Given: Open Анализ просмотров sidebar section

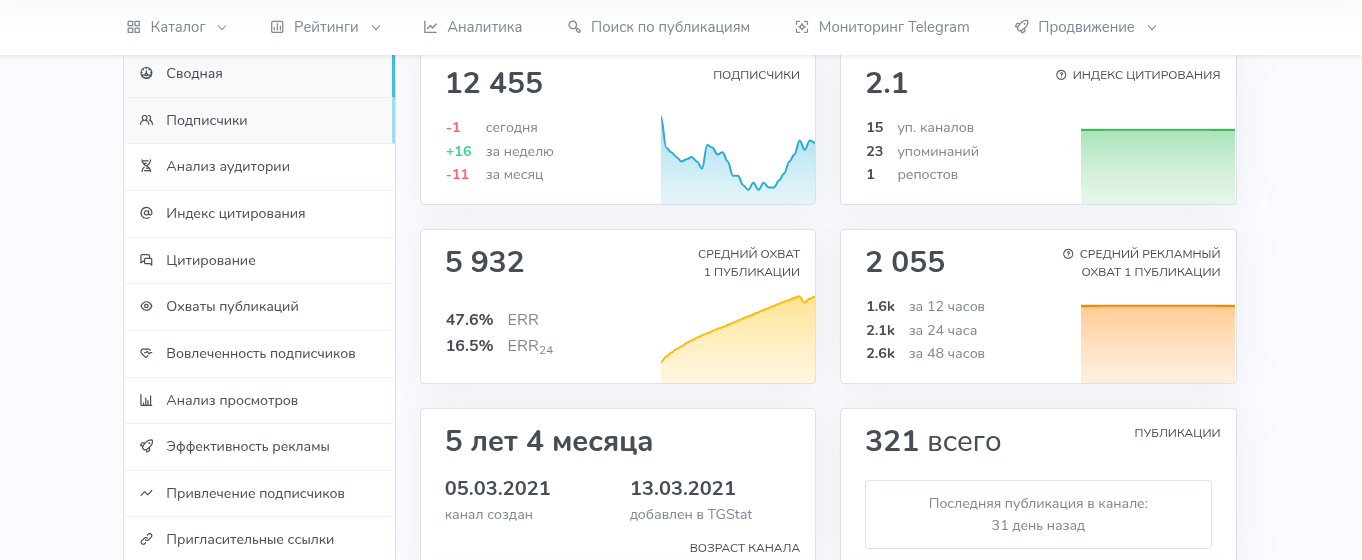Looking at the screenshot, I should [x=259, y=400].
